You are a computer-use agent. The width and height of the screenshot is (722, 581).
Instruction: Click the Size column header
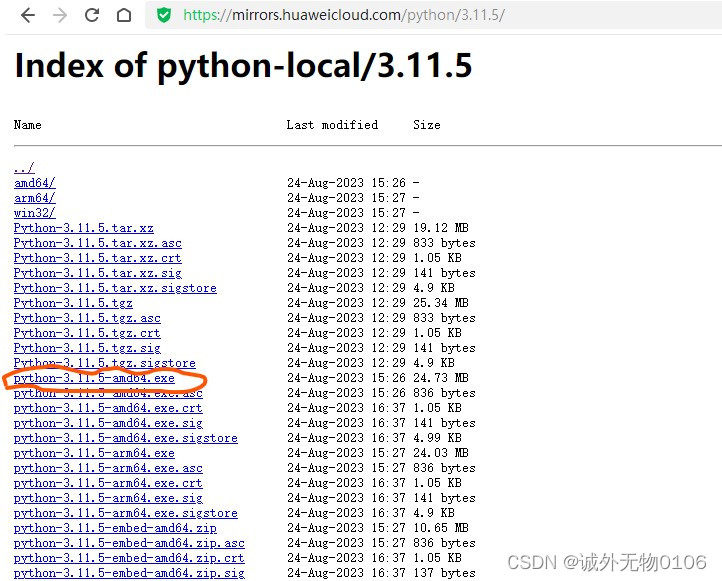(427, 125)
